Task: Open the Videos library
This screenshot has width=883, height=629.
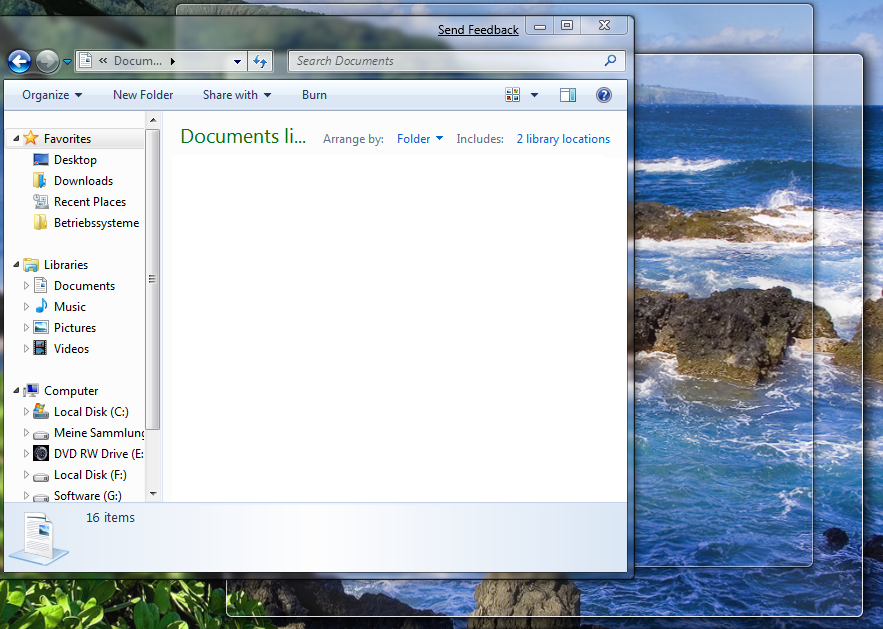Action: [x=71, y=349]
